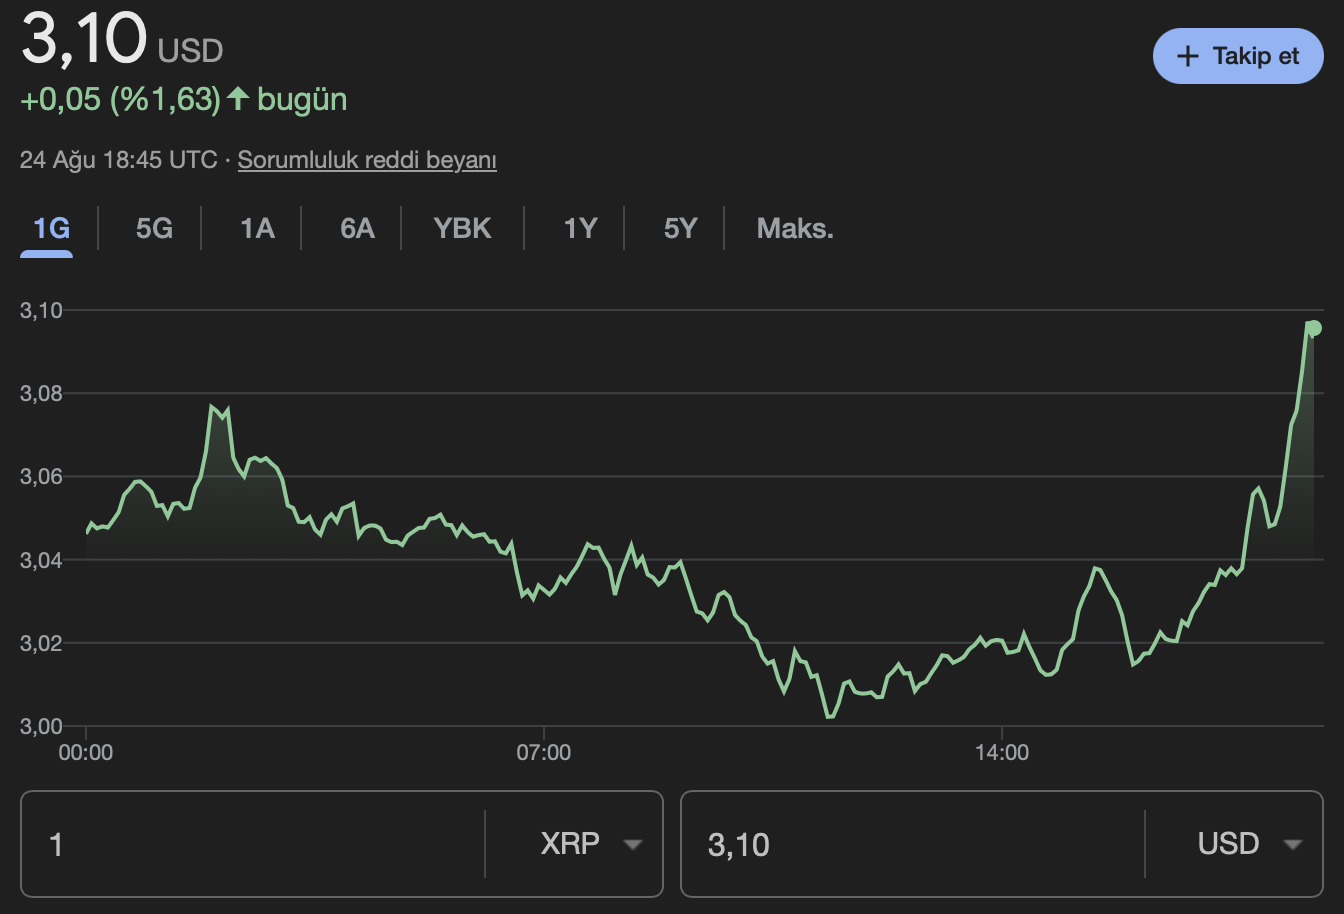
Task: Click the +0,05 (%1,63) change text
Action: (120, 99)
